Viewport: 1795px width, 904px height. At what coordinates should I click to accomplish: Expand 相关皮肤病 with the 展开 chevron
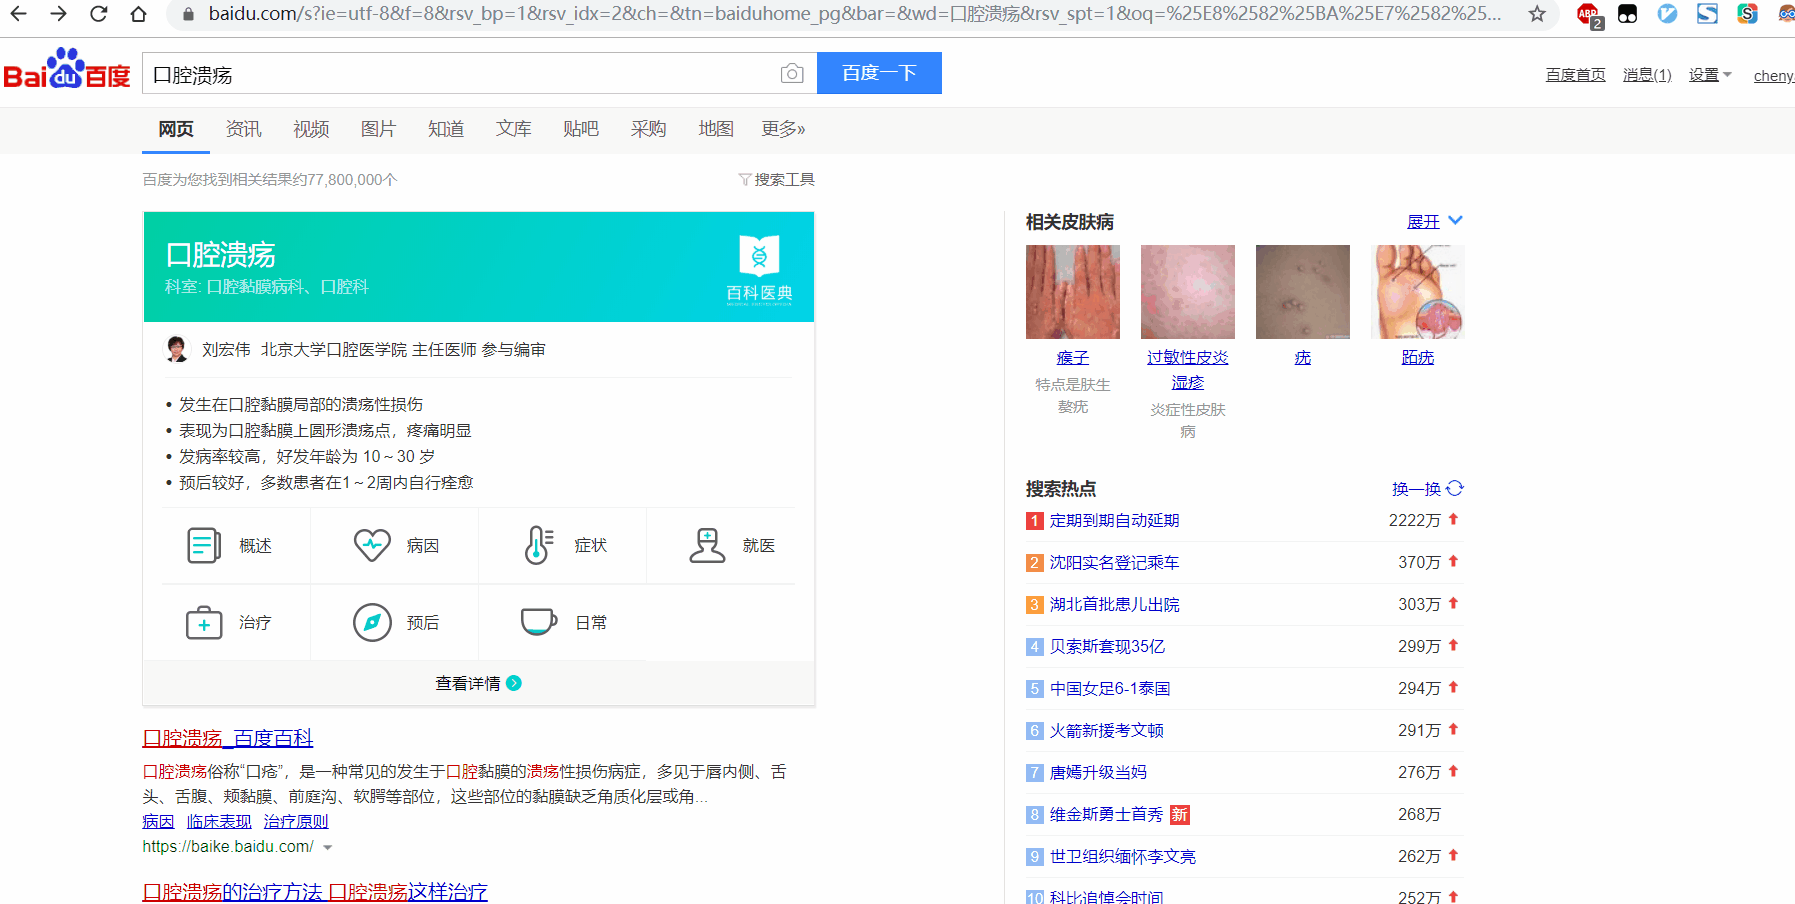coord(1455,220)
